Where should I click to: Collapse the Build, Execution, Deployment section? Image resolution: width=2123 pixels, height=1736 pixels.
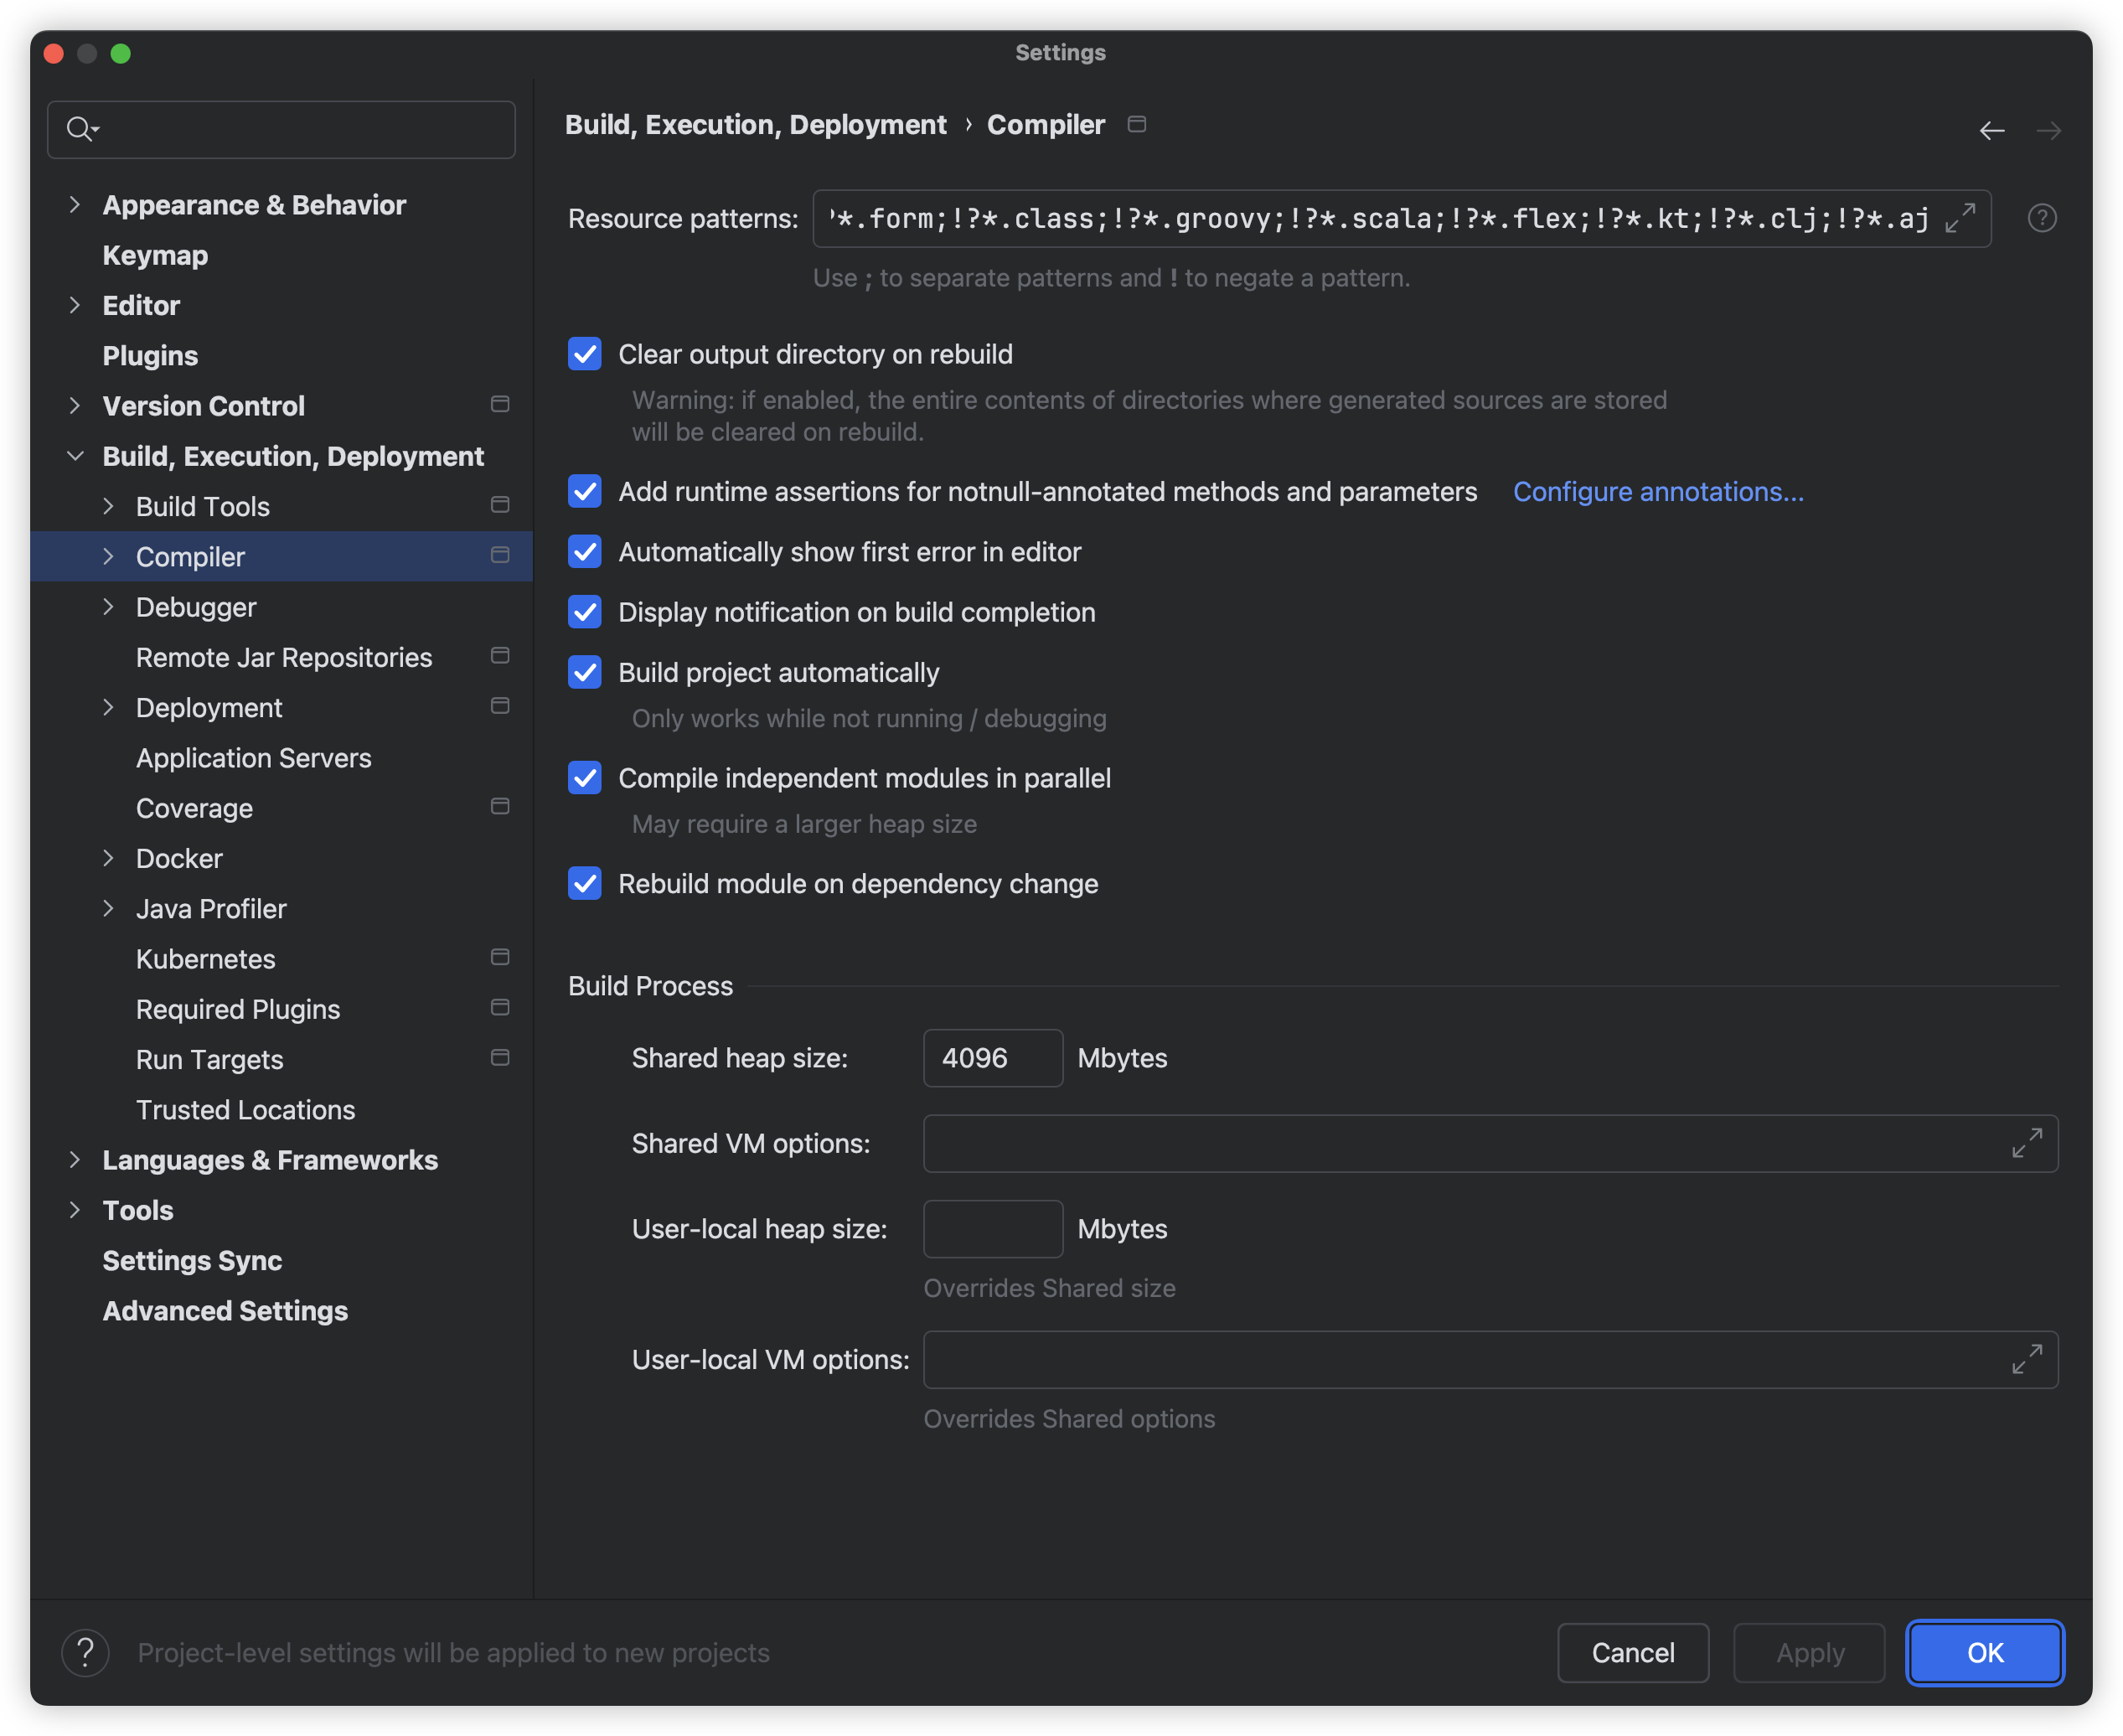(x=75, y=456)
